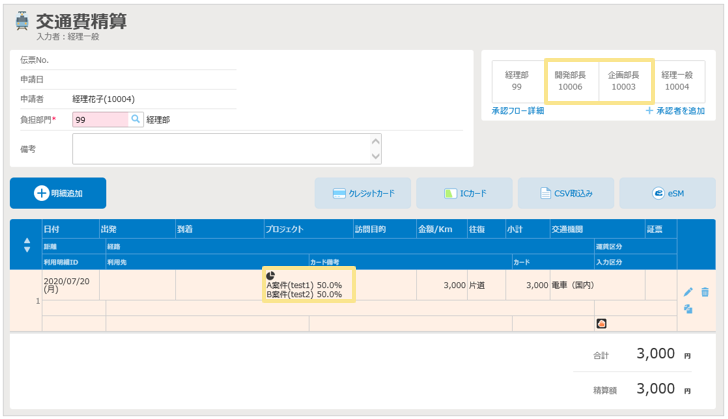Viewport: 728px width, 419px height.
Task: Click the 承認者を追加 link
Action: (x=675, y=111)
